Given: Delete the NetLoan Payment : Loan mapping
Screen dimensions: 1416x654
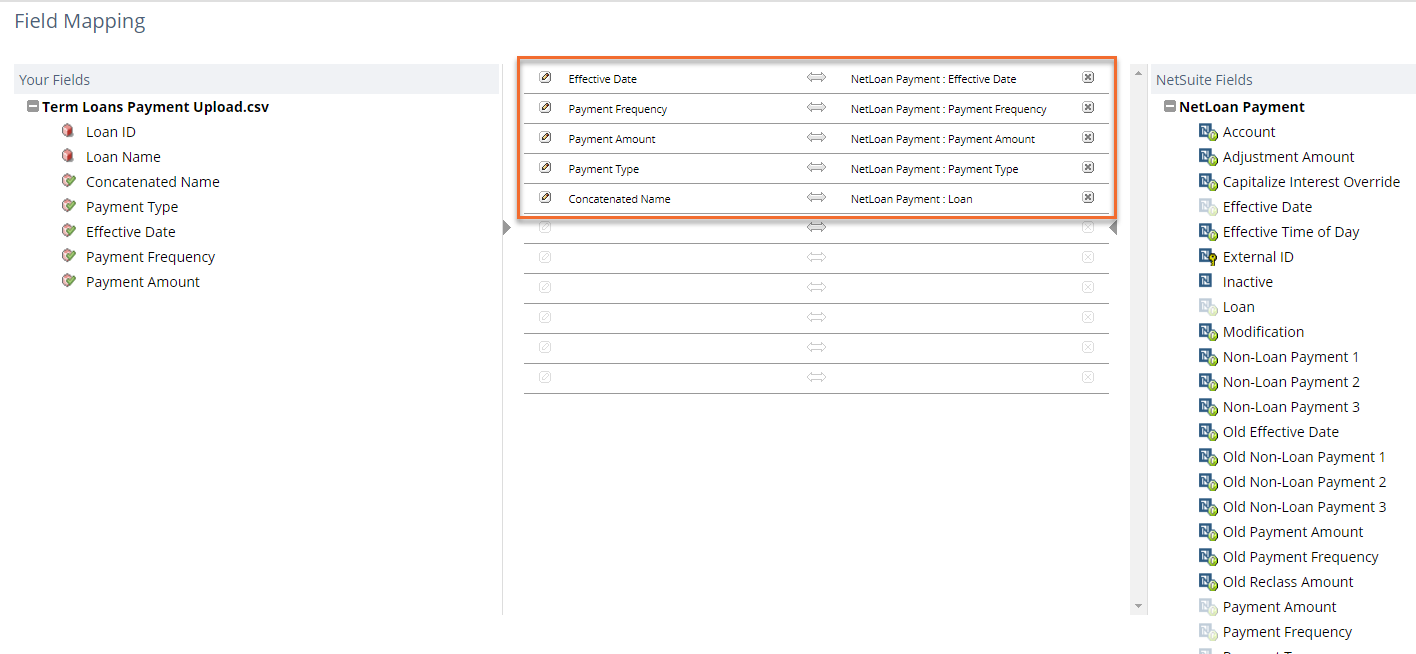Looking at the screenshot, I should tap(1088, 198).
